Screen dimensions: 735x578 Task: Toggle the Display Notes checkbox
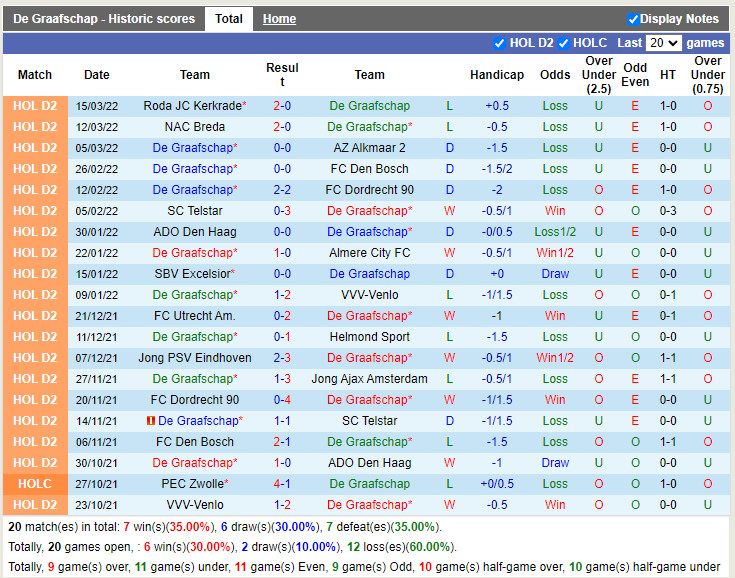coord(633,19)
